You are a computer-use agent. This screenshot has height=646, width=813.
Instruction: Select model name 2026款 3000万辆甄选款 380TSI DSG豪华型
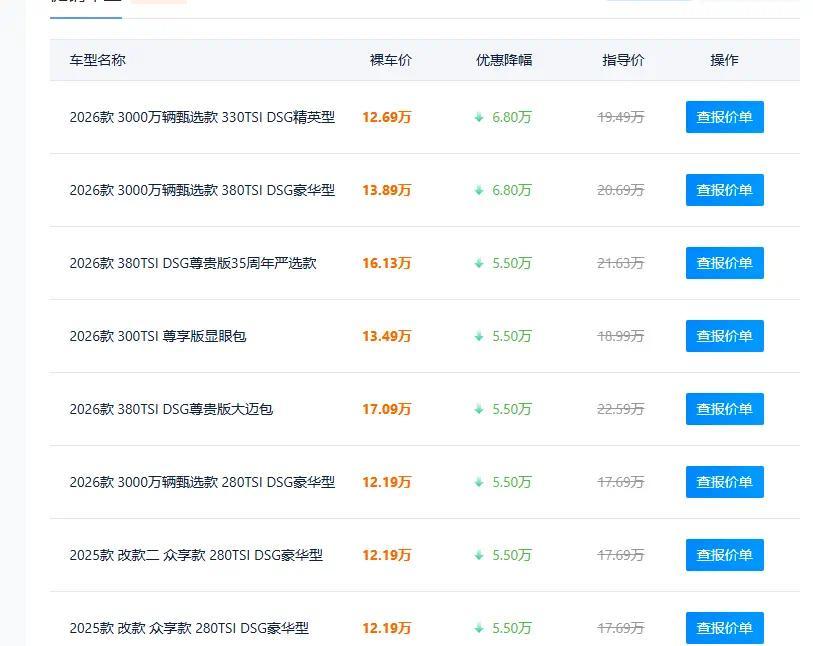202,190
